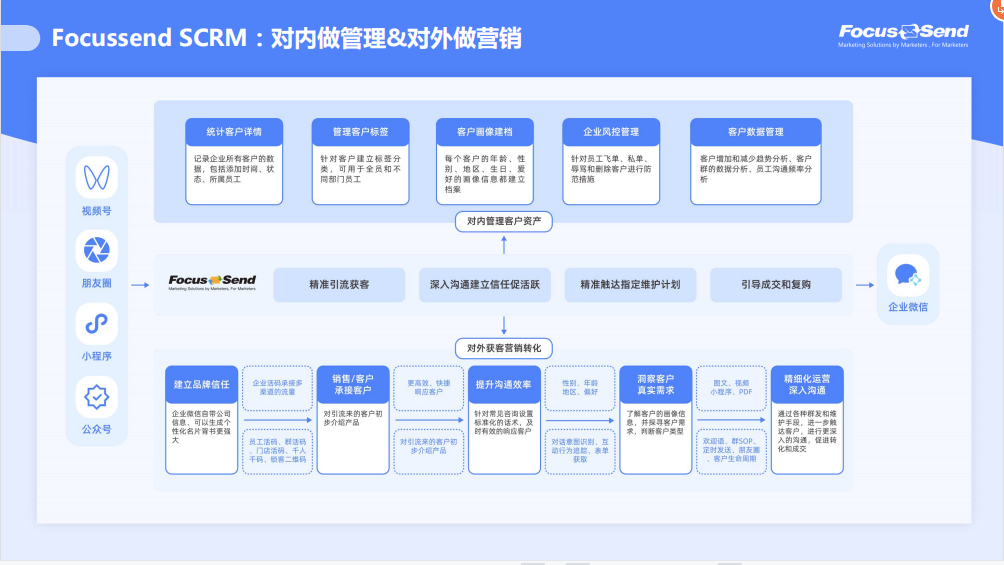Click the 引导成交和复购 step box
Viewport: 1004px width, 565px height.
pos(776,285)
